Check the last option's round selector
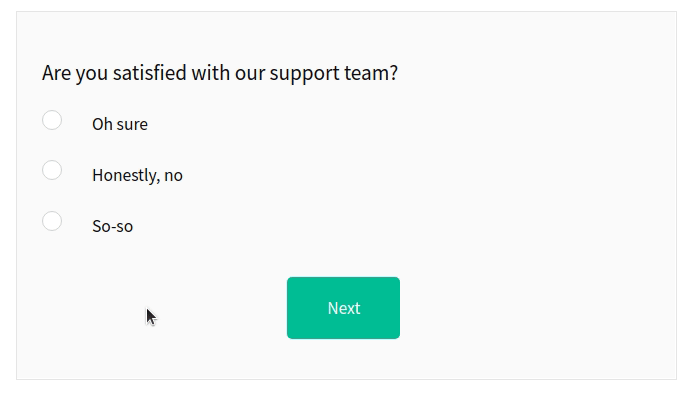 (52, 221)
